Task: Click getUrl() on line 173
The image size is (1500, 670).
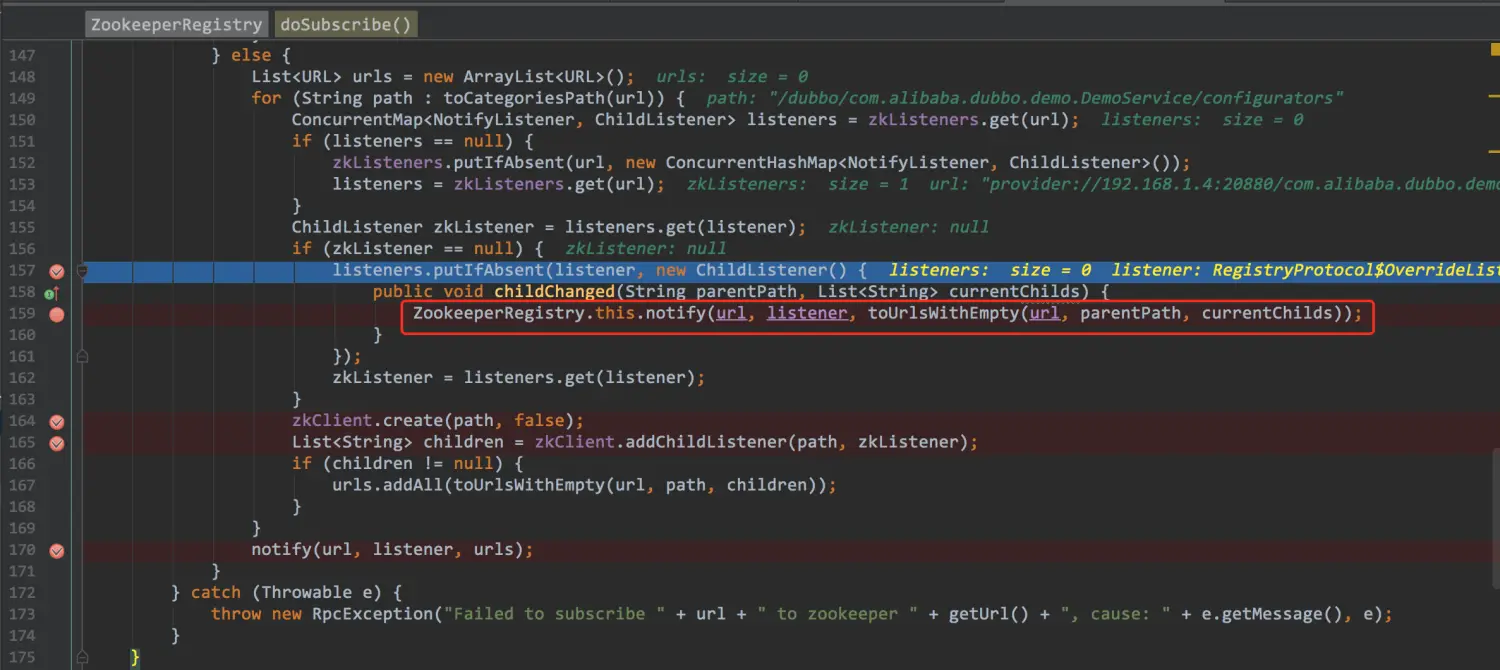Action: tap(989, 614)
